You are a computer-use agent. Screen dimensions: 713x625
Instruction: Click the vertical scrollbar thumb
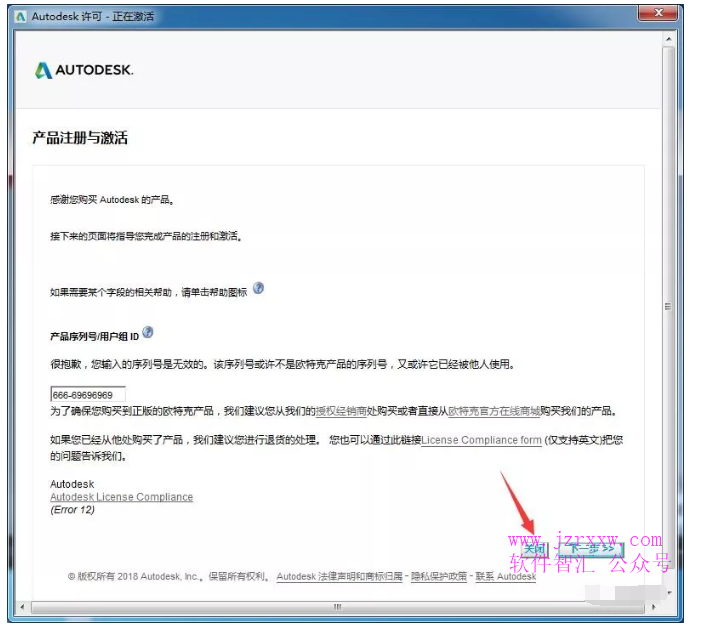[x=668, y=307]
